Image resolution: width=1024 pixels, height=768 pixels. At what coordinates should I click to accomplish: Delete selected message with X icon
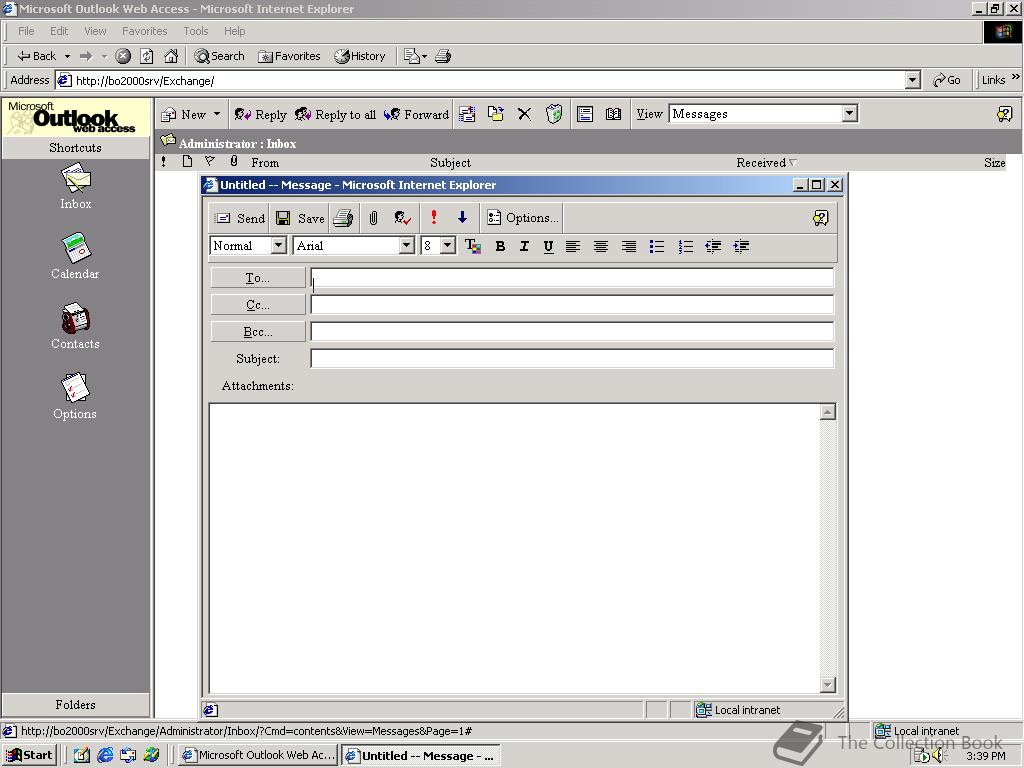[x=524, y=114]
